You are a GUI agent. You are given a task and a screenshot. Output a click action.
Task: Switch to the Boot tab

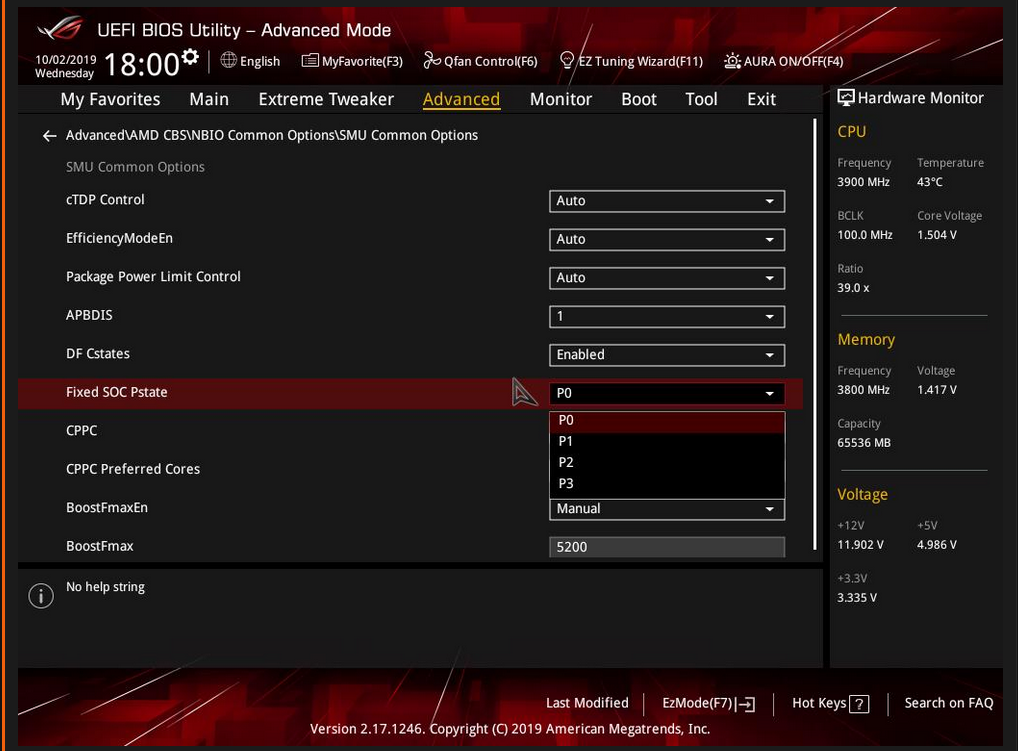639,99
